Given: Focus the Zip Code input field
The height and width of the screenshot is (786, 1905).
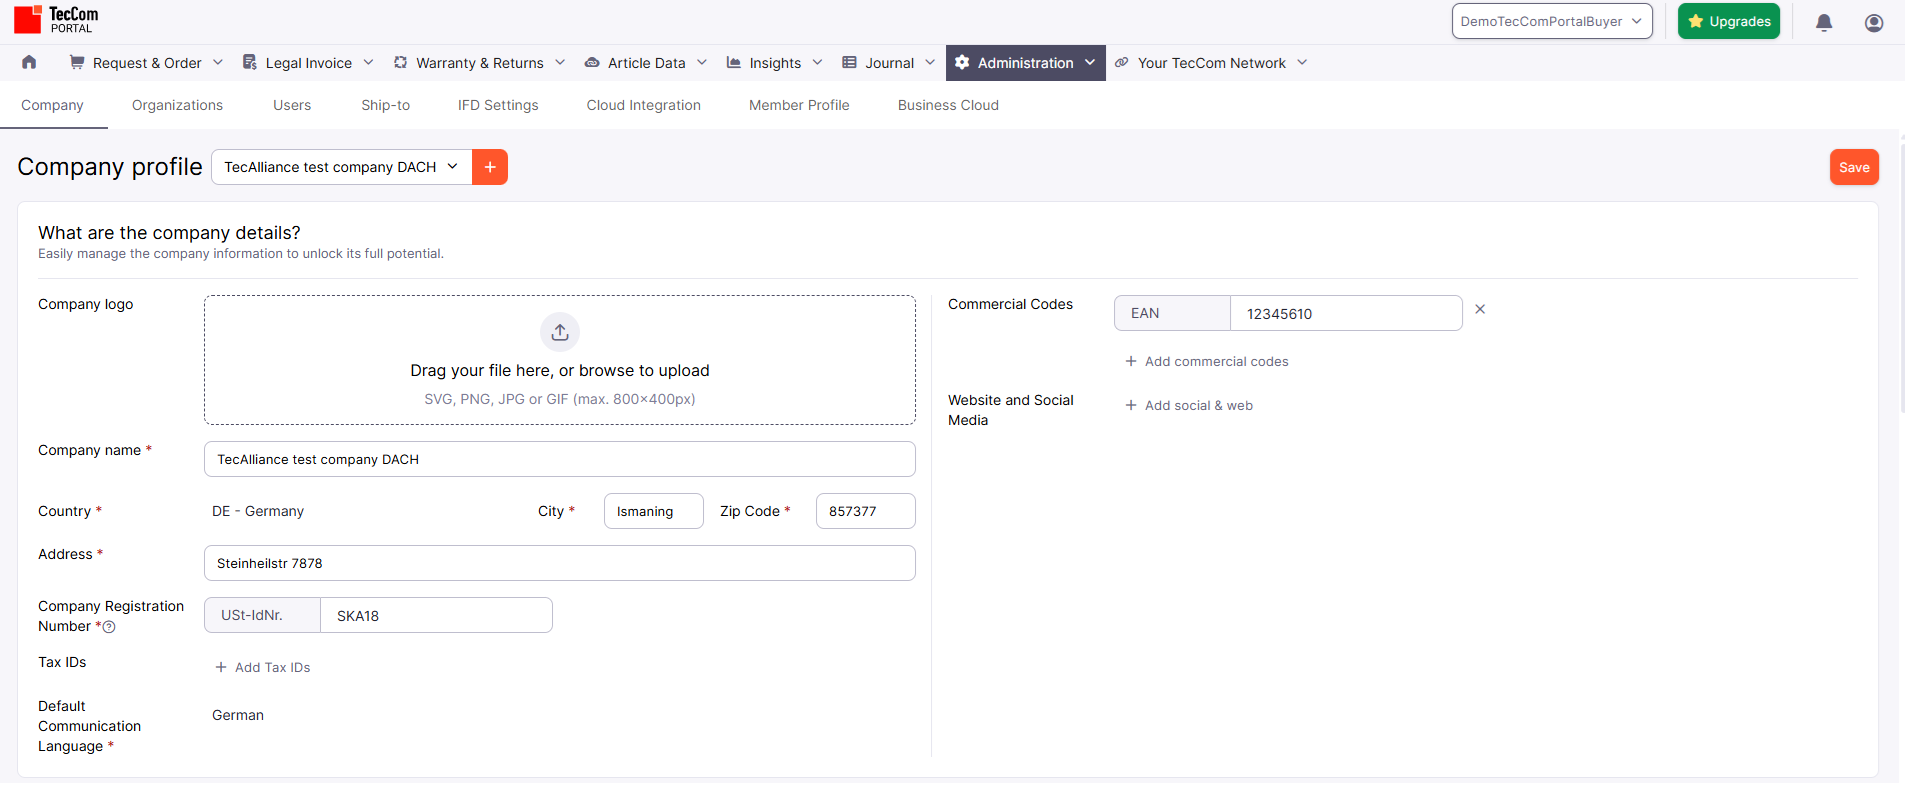Looking at the screenshot, I should [x=865, y=511].
